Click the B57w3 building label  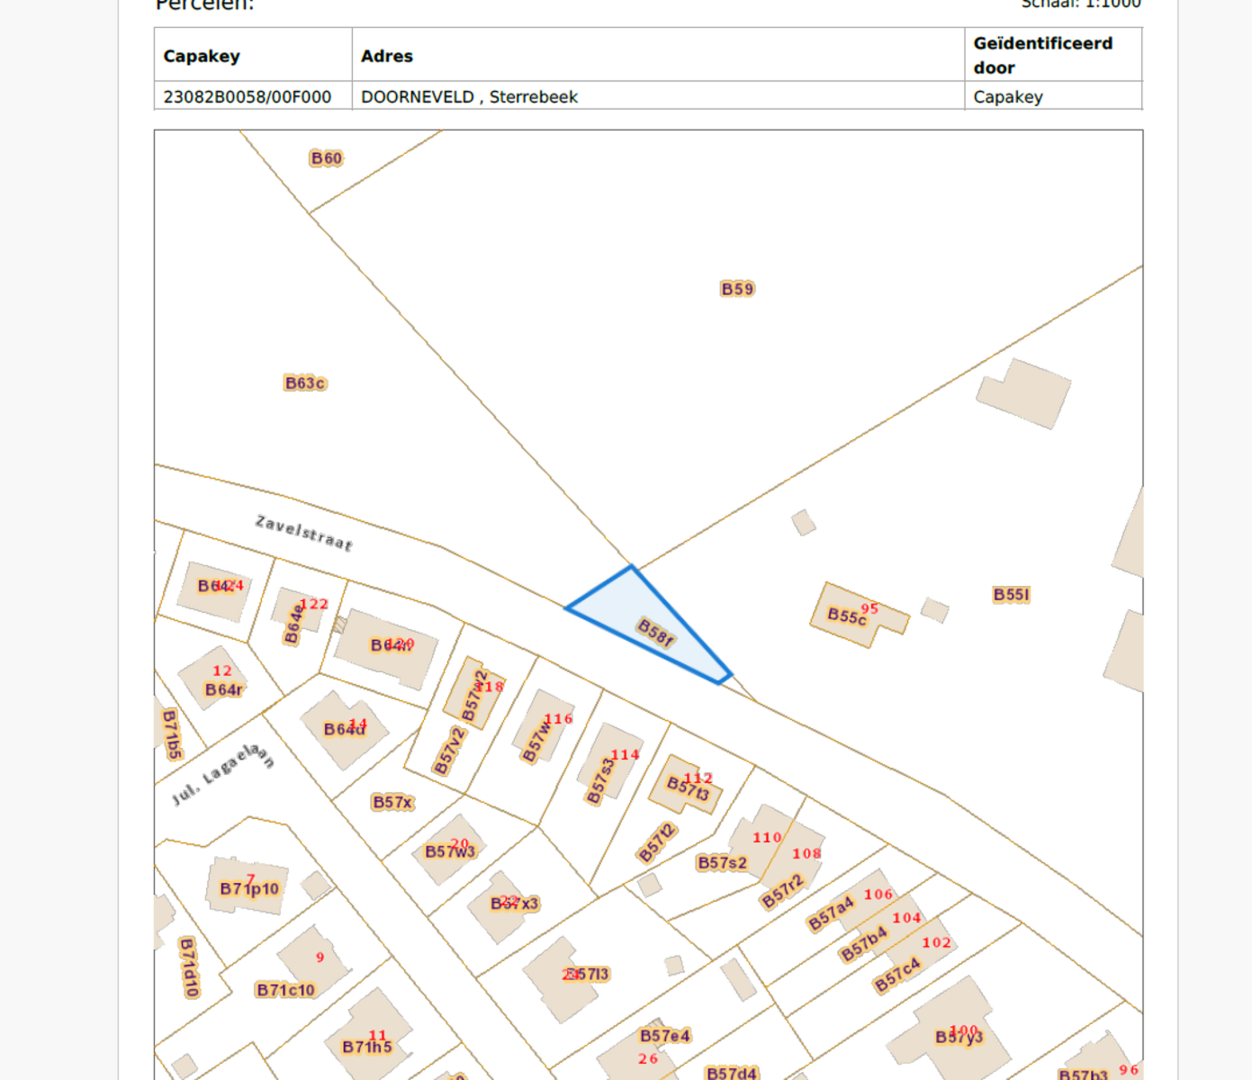(450, 852)
